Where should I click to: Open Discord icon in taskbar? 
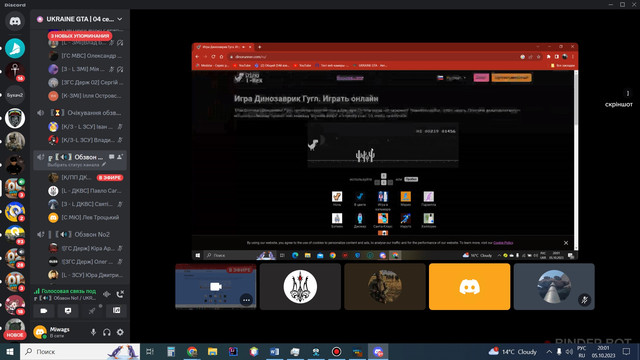click(x=378, y=351)
